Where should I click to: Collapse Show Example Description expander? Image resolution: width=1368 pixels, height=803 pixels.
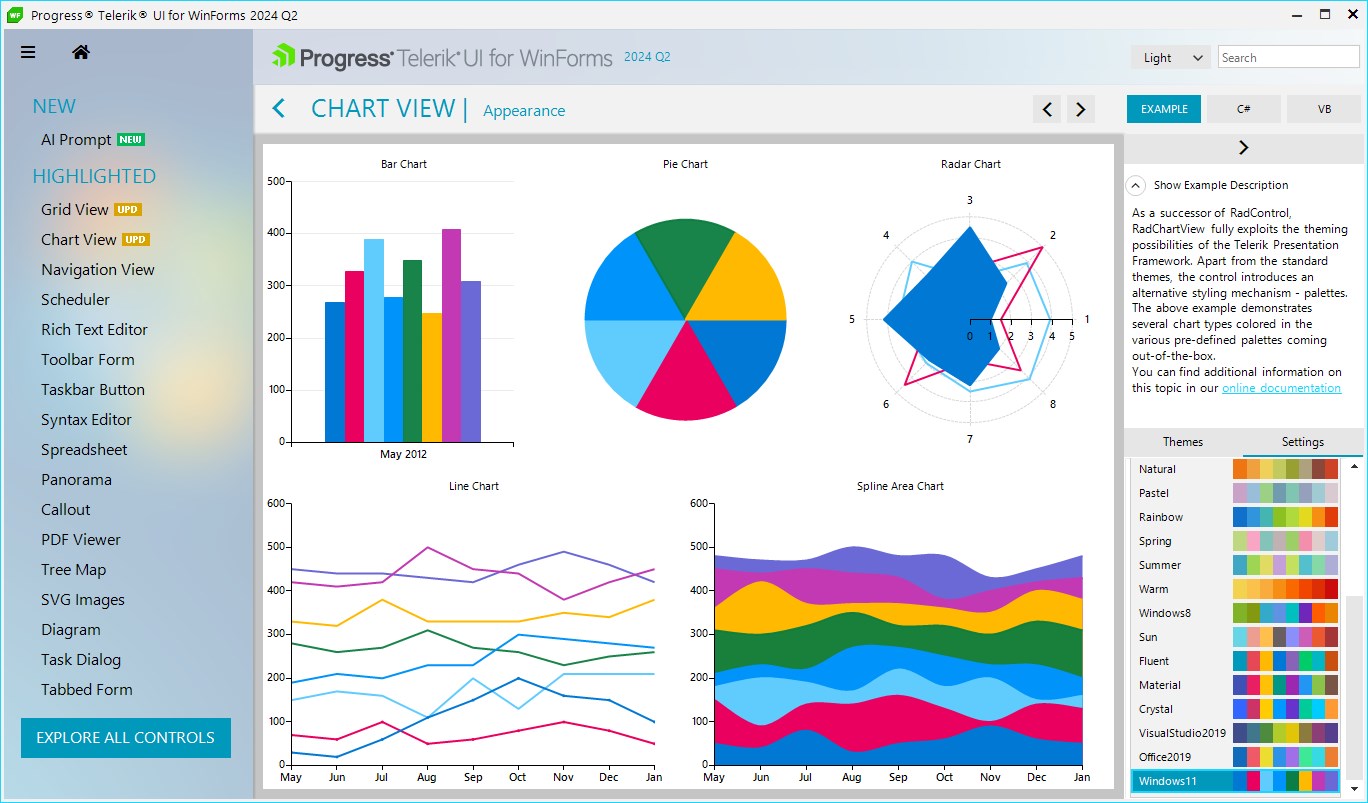click(x=1135, y=185)
